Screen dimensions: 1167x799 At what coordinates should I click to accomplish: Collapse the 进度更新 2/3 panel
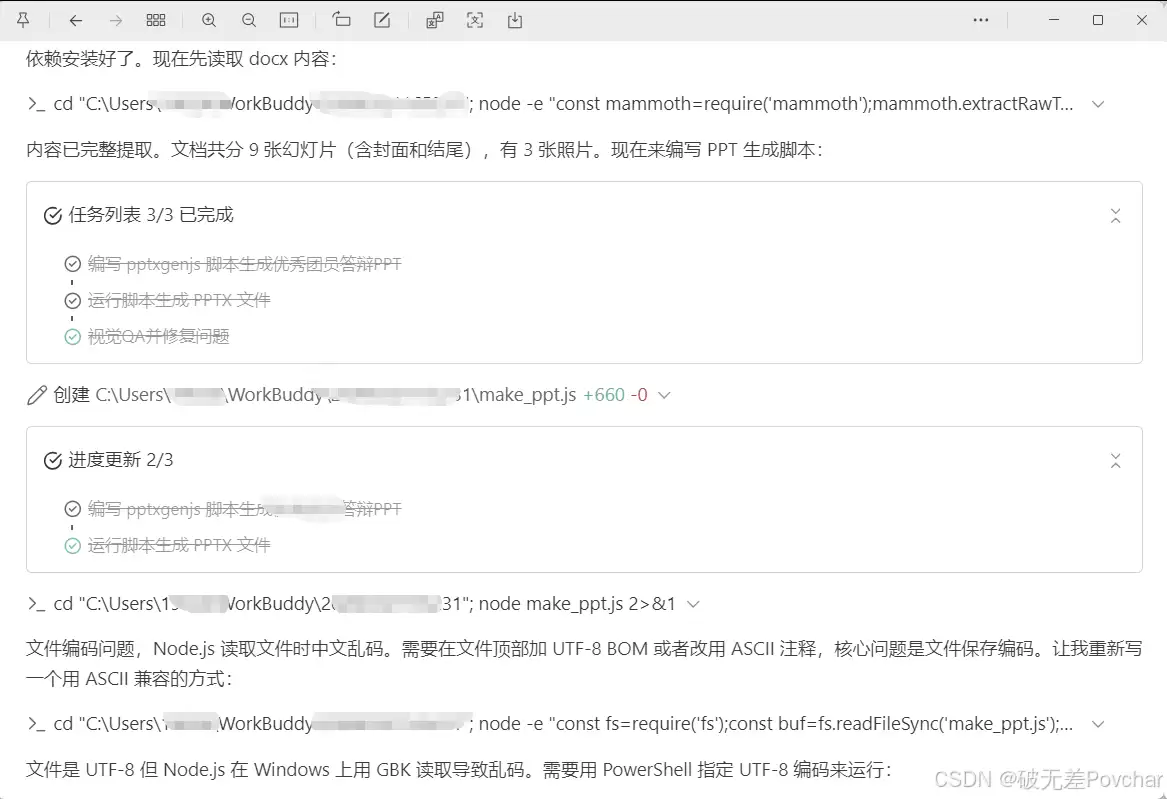click(x=1116, y=461)
